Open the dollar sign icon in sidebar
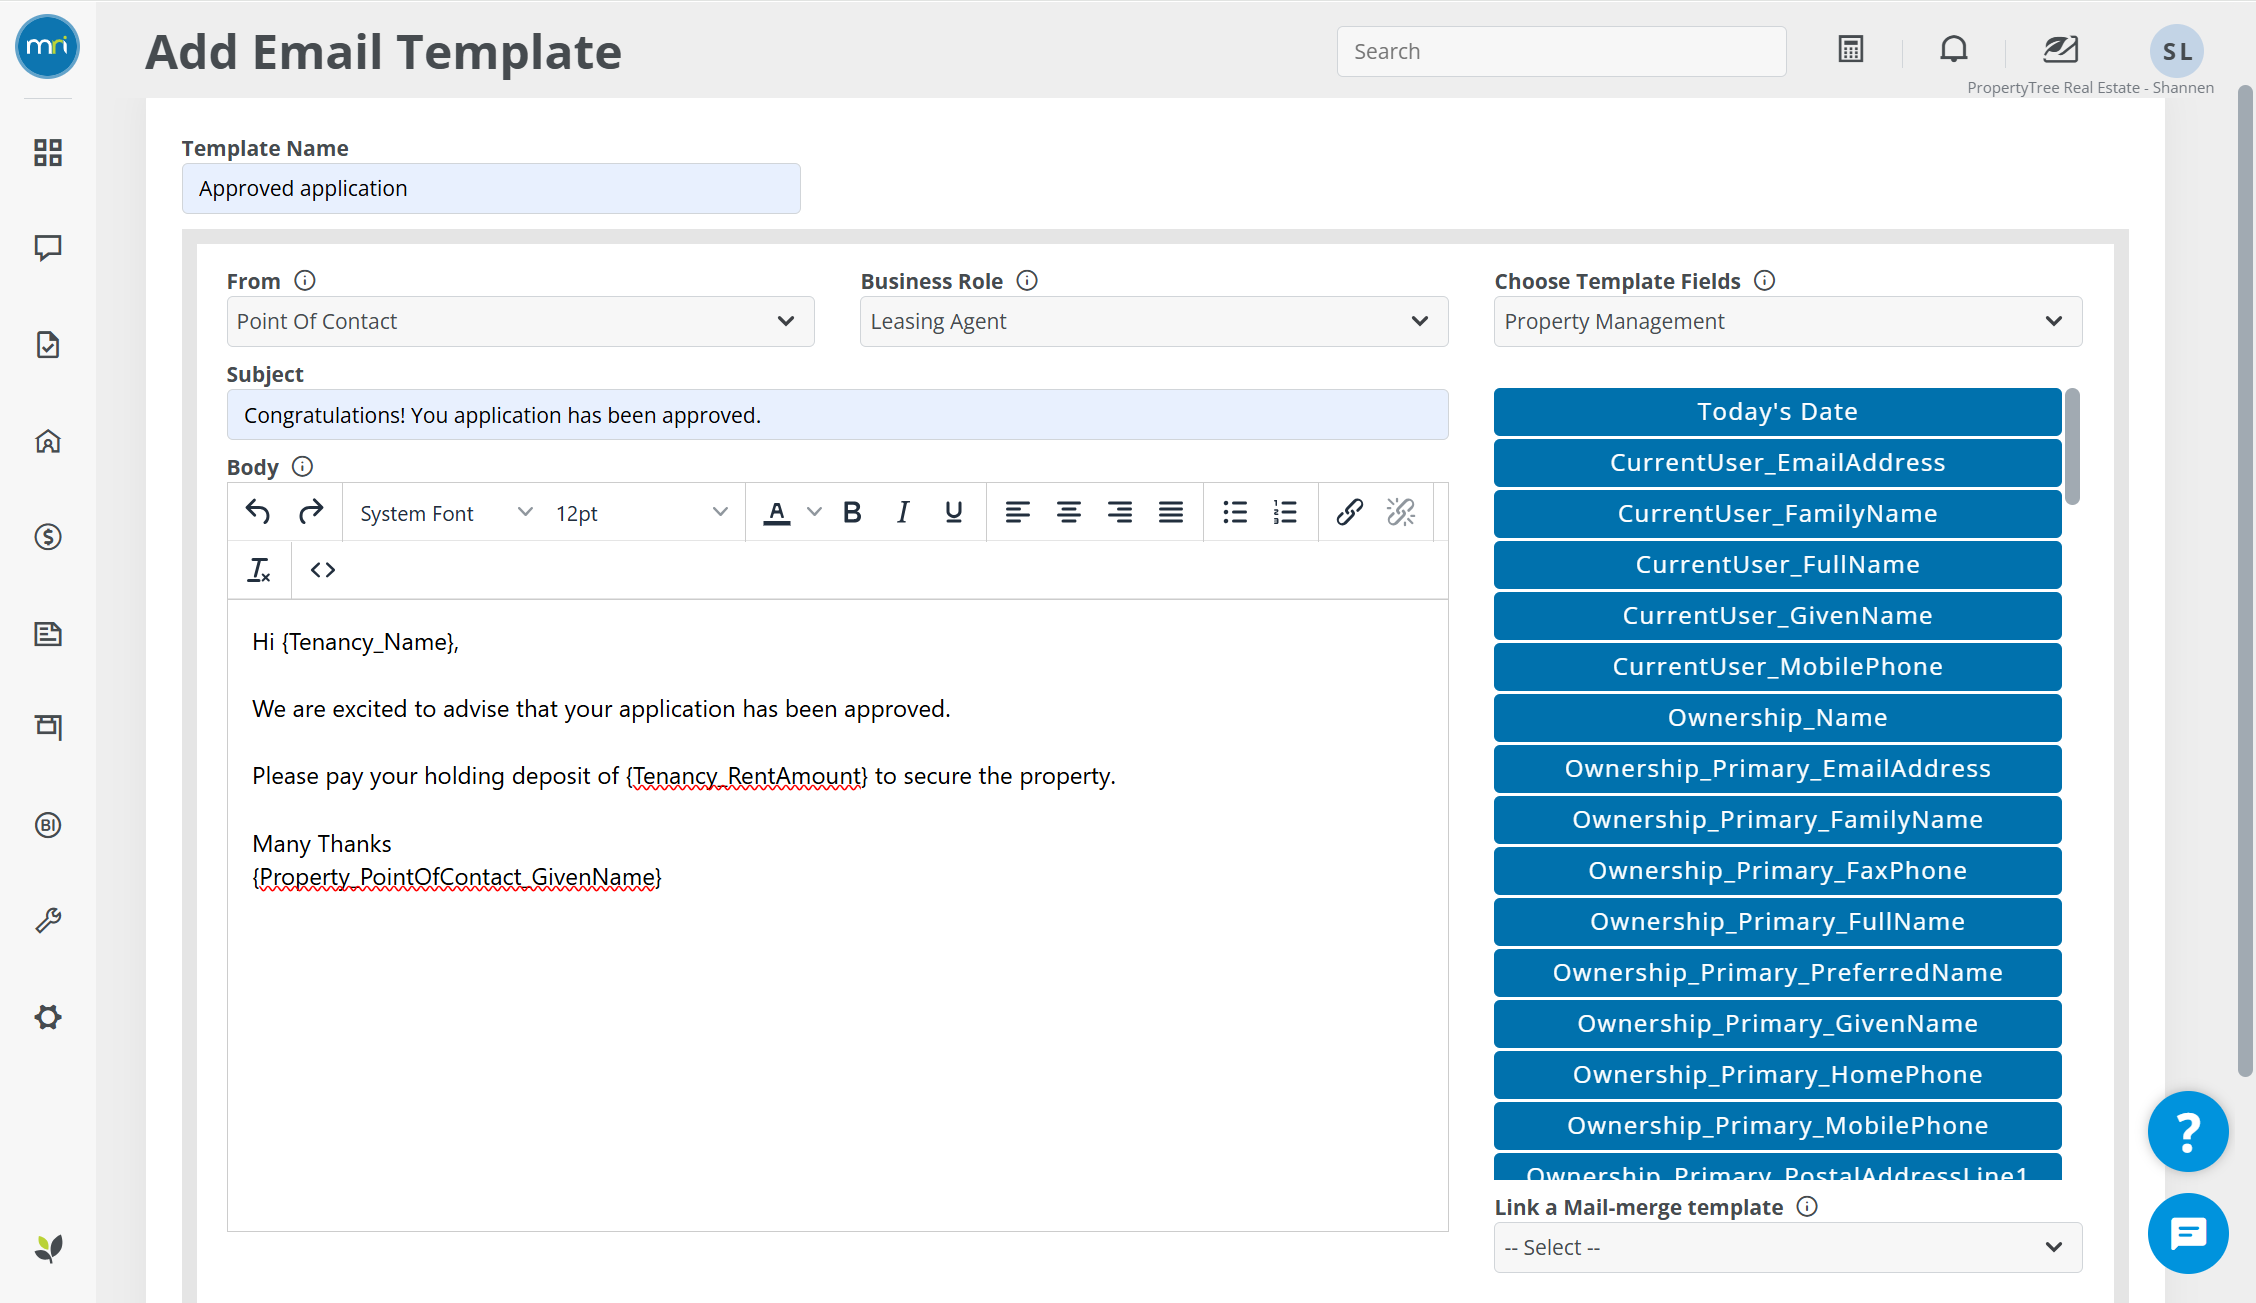Screen dimensions: 2256x1303 click(x=48, y=537)
